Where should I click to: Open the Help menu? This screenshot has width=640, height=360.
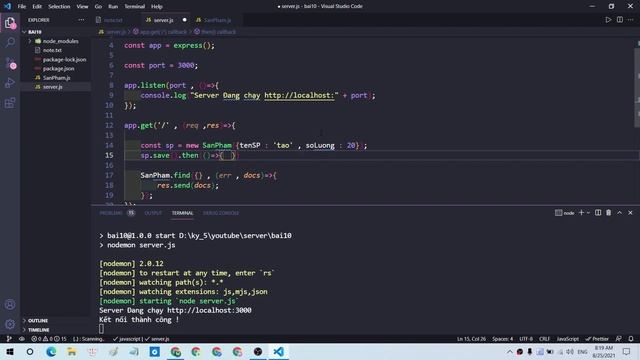click(x=157, y=6)
